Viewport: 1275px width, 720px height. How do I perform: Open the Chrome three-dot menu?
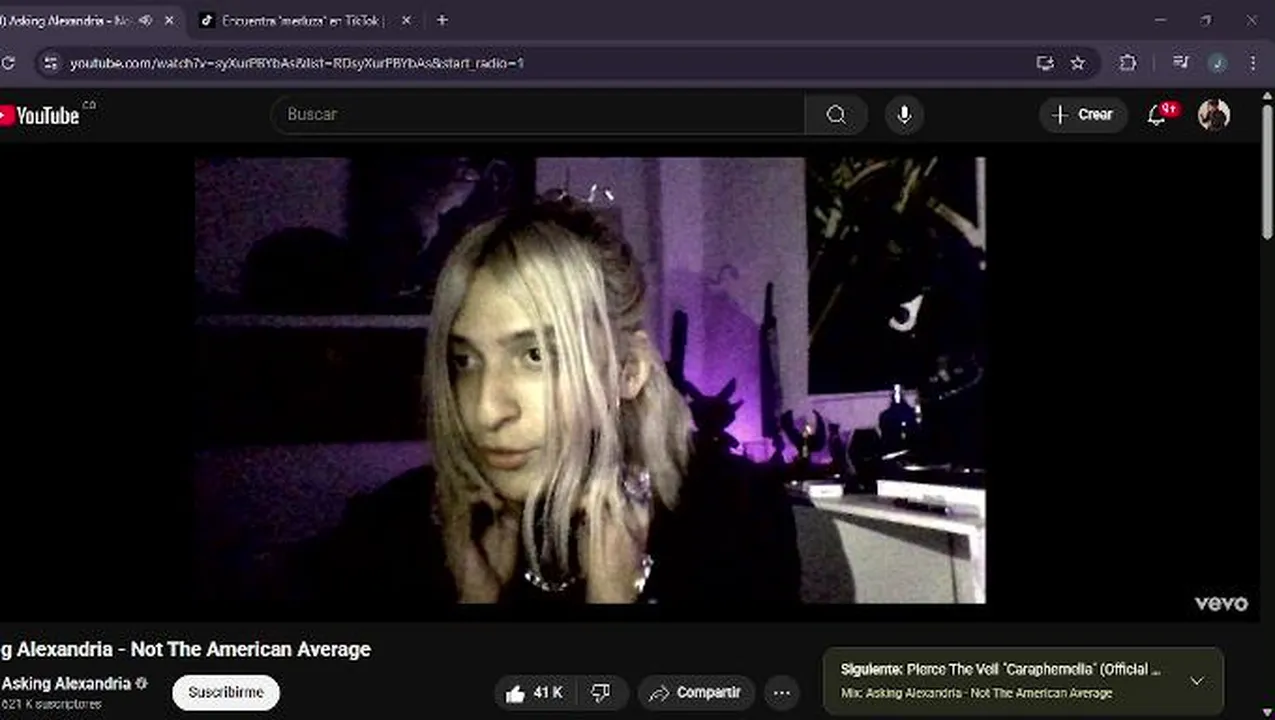pyautogui.click(x=1252, y=63)
